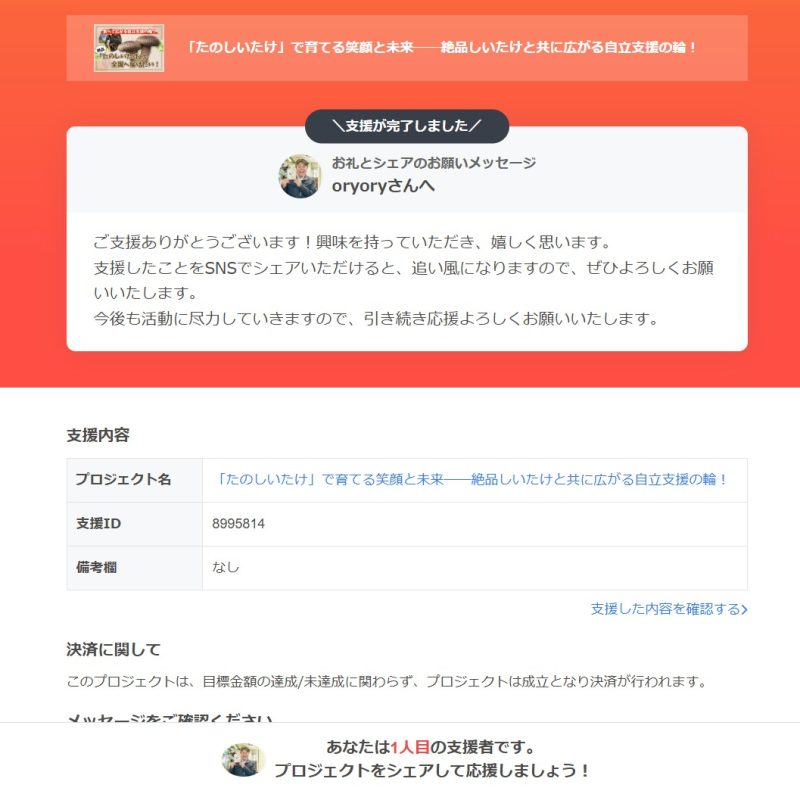Click the chevron arrow after 支援した内容を確認する
Viewport: 800px width, 791px height.
click(x=744, y=609)
